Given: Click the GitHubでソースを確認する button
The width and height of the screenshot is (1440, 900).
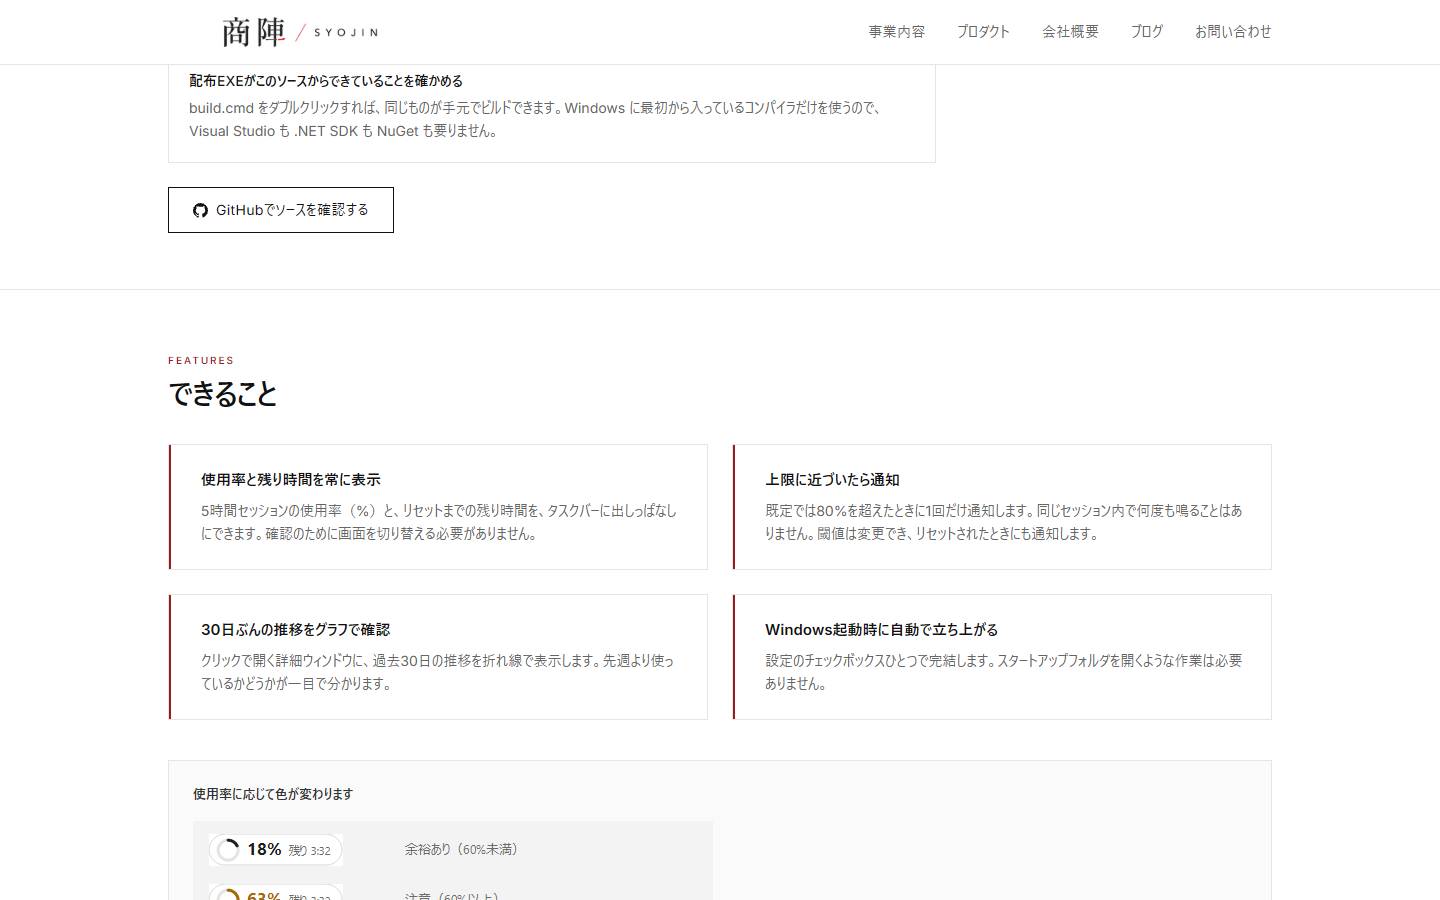Looking at the screenshot, I should point(281,210).
